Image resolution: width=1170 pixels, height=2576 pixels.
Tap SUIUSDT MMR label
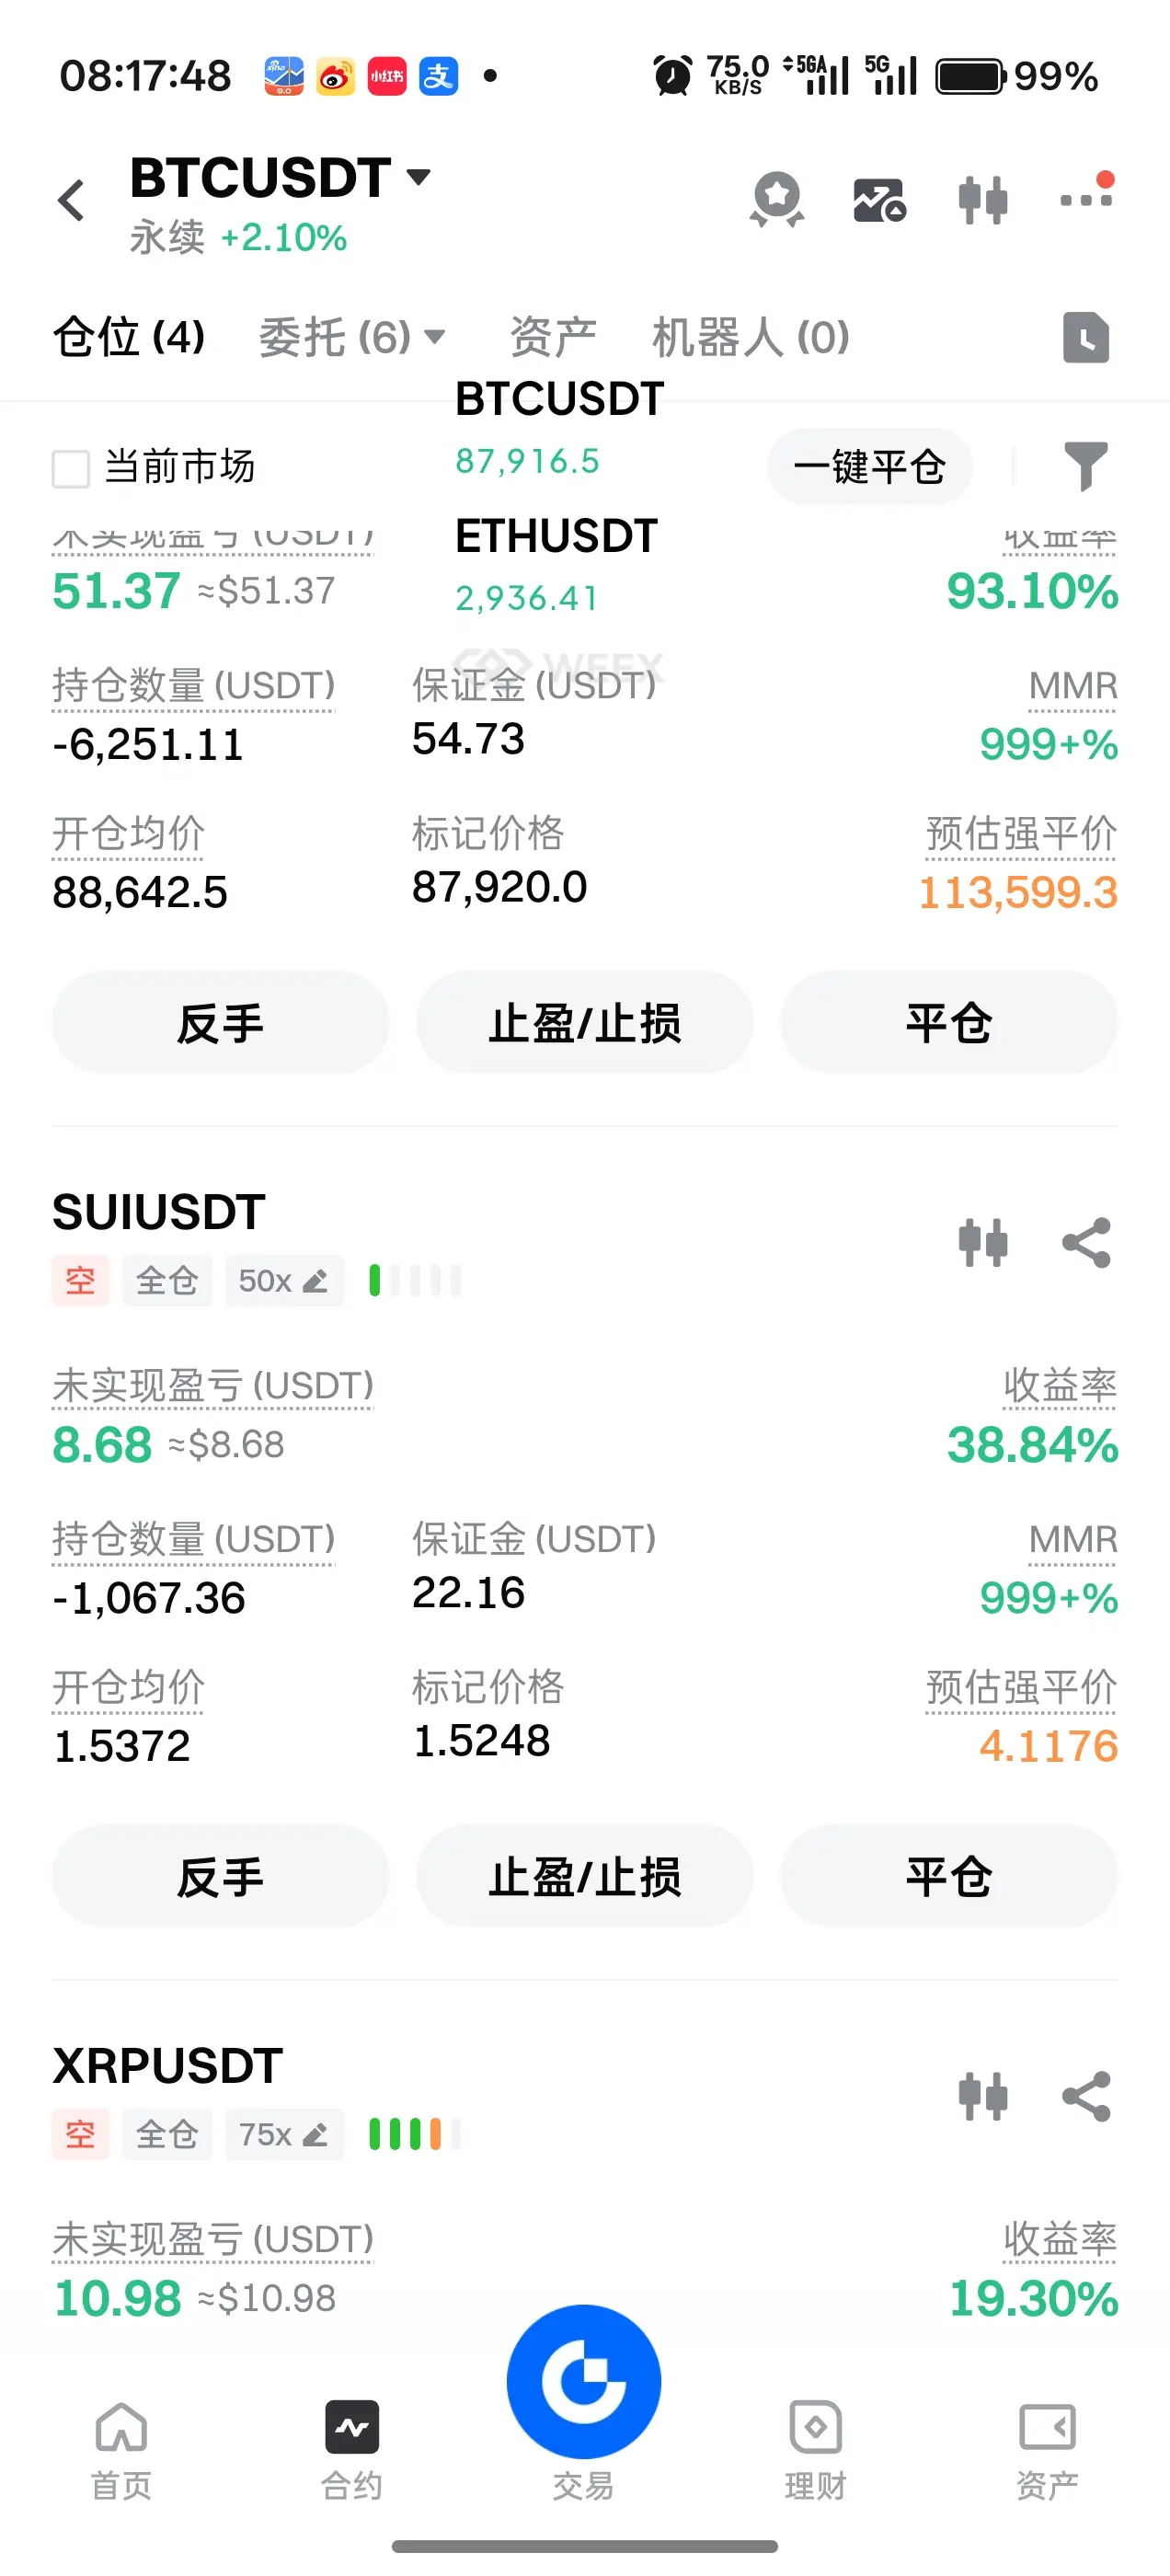click(1073, 1540)
